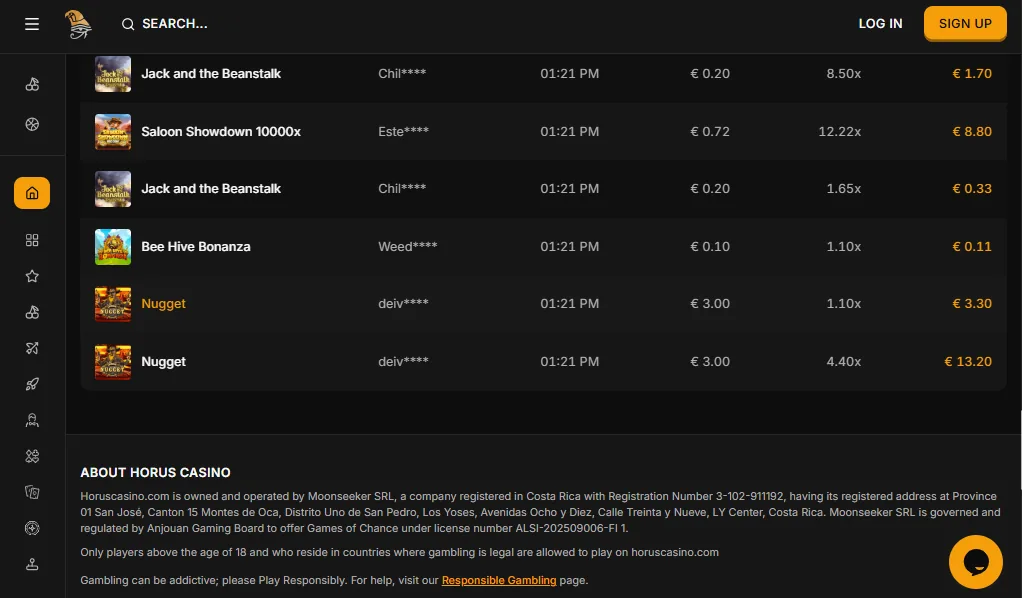The image size is (1022, 598).
Task: Open the sports basketball icon in the sidebar
Action: [32, 124]
